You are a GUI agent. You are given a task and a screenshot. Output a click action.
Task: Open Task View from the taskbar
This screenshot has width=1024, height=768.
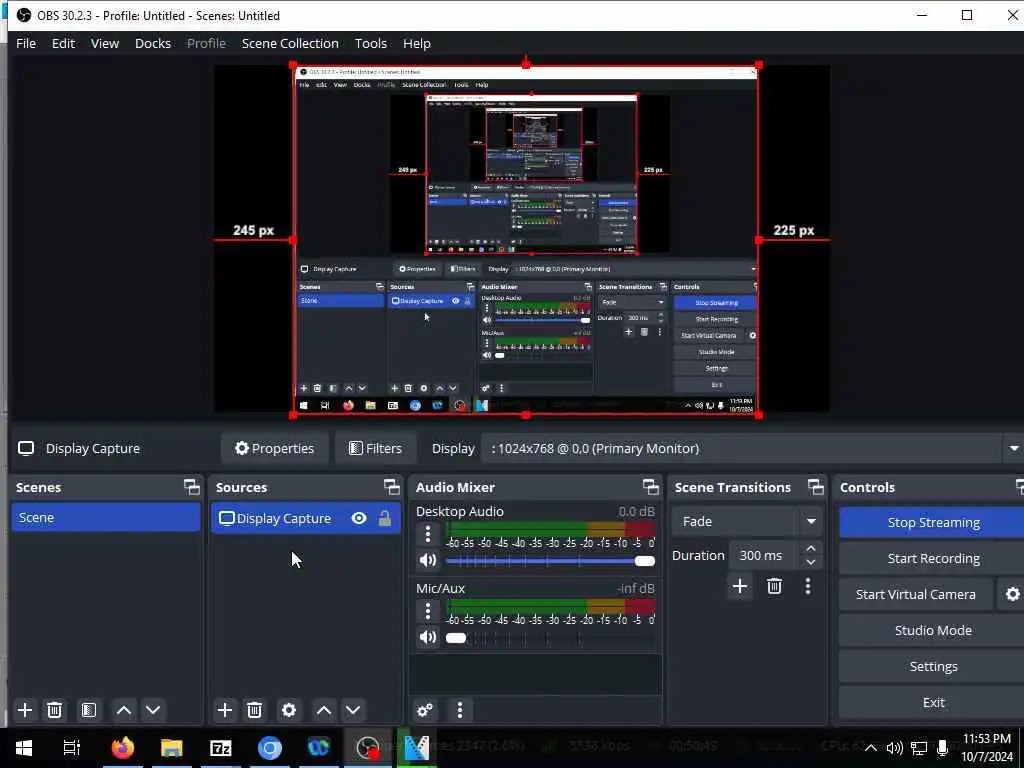click(72, 748)
